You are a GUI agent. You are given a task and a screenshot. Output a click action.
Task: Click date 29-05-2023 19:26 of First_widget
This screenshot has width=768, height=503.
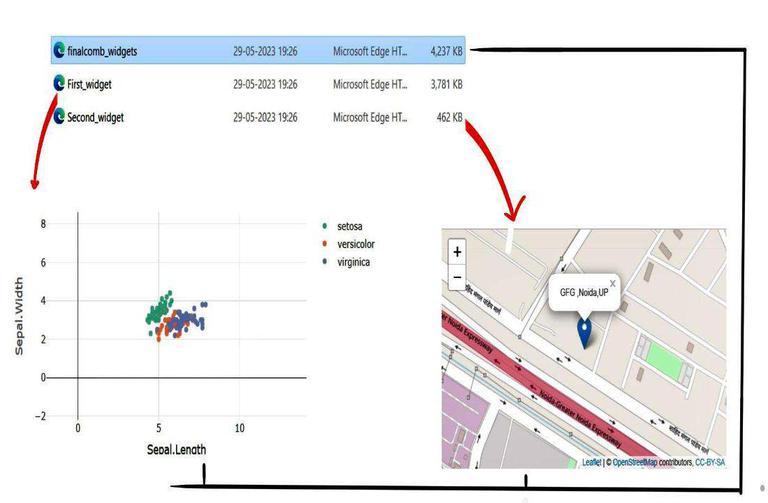coord(265,84)
